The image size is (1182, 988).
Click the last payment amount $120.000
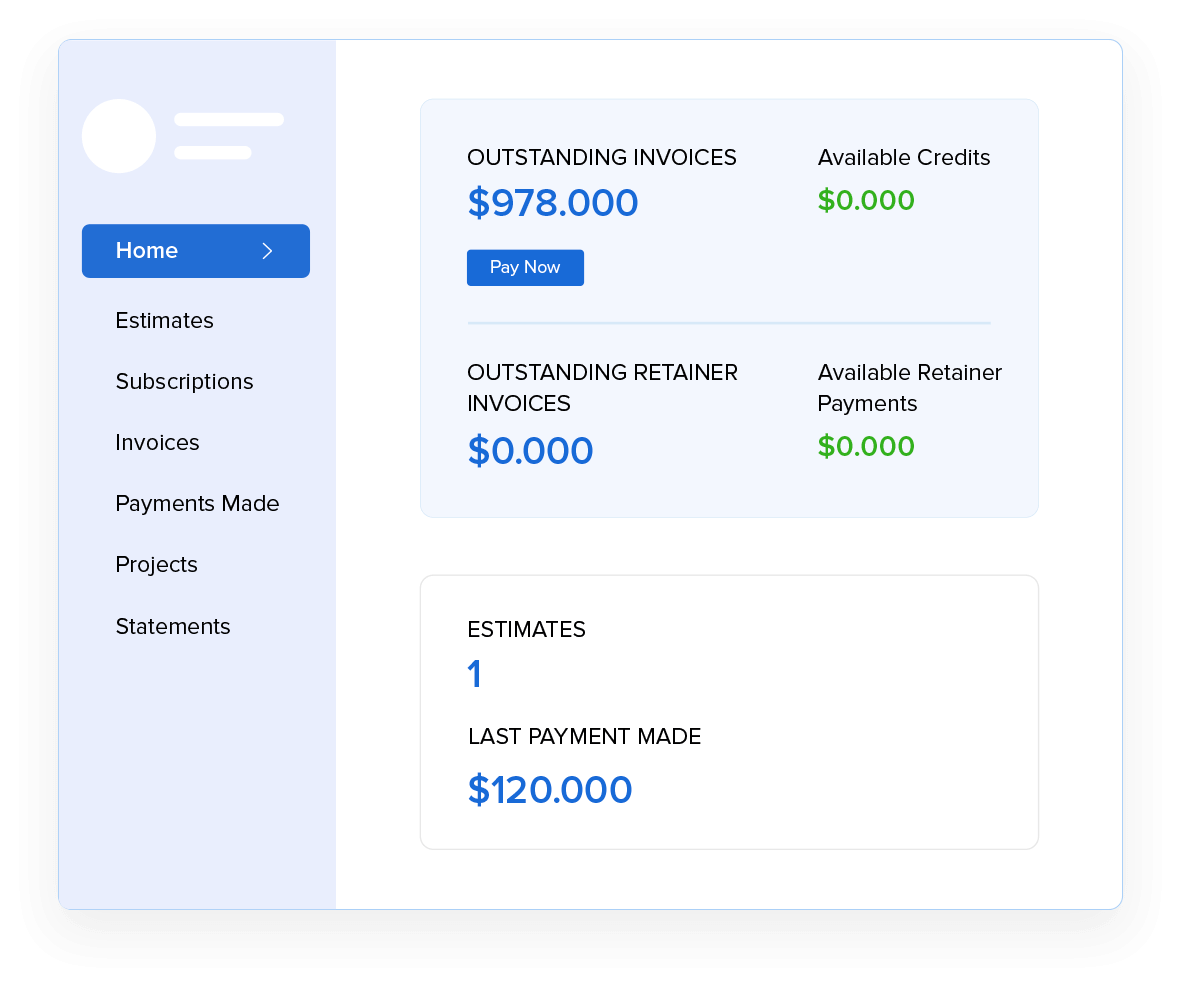coord(550,790)
